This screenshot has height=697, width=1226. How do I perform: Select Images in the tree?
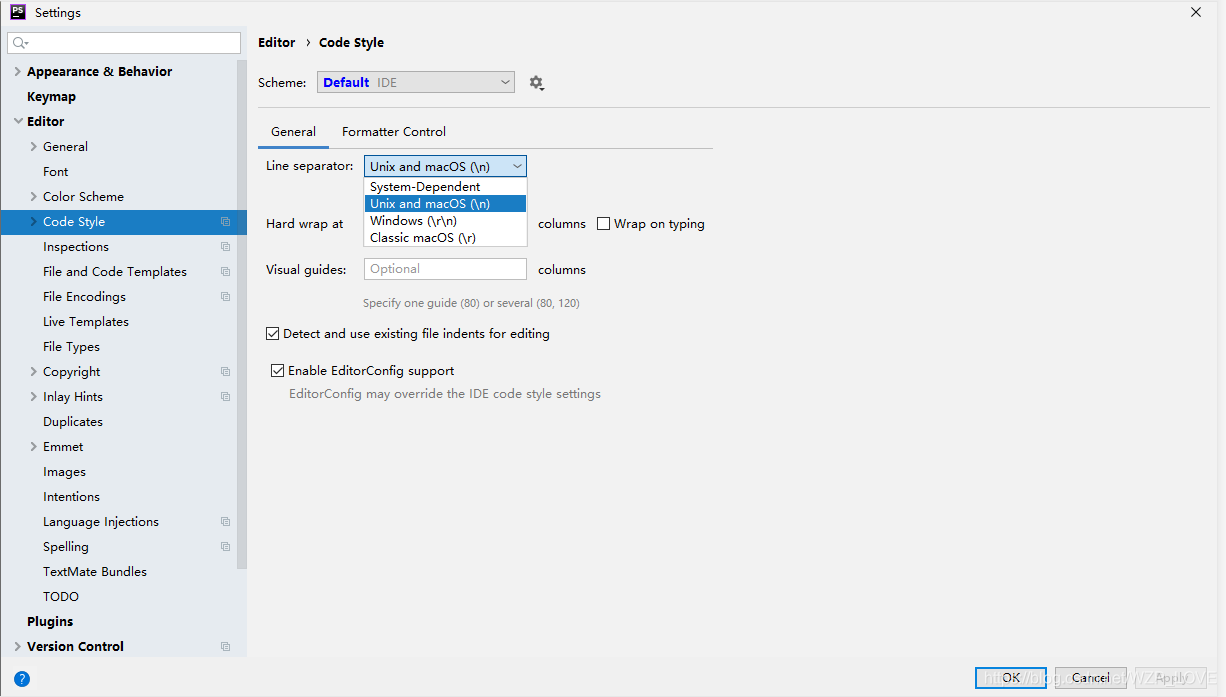point(64,472)
